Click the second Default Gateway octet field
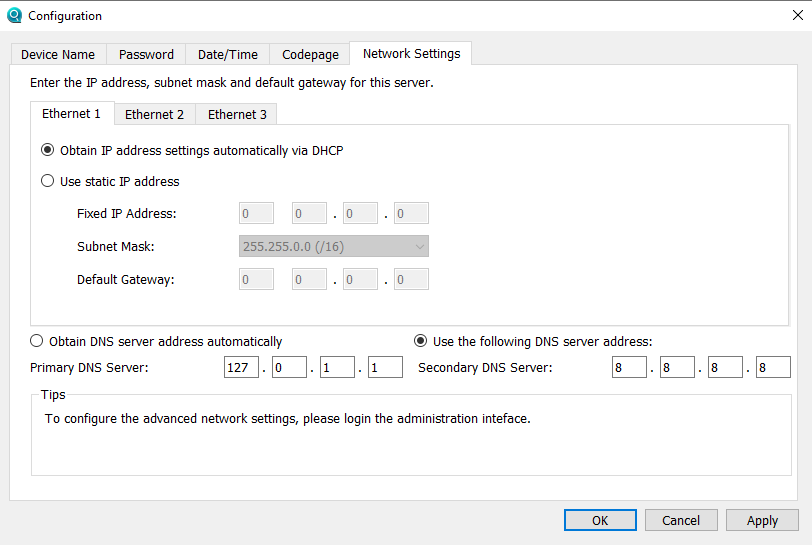This screenshot has width=812, height=545. (x=309, y=279)
